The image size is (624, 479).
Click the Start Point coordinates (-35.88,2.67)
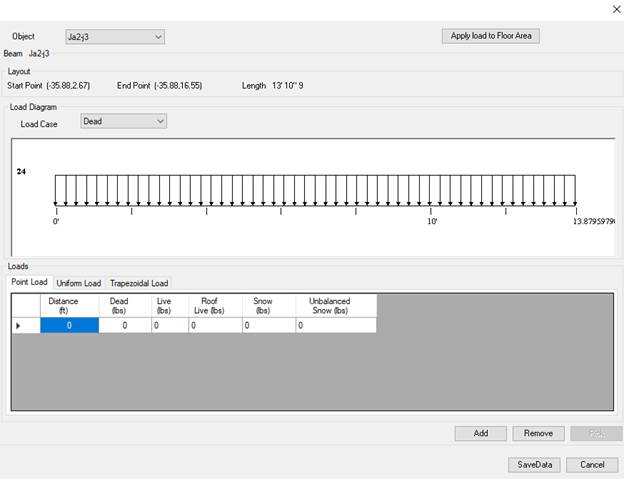coord(68,86)
